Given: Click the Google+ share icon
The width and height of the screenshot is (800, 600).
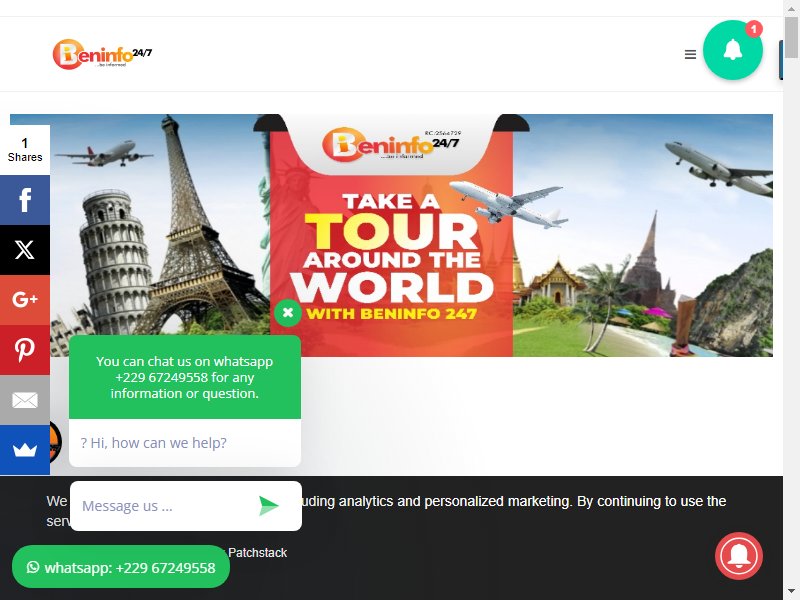Looking at the screenshot, I should coord(25,300).
